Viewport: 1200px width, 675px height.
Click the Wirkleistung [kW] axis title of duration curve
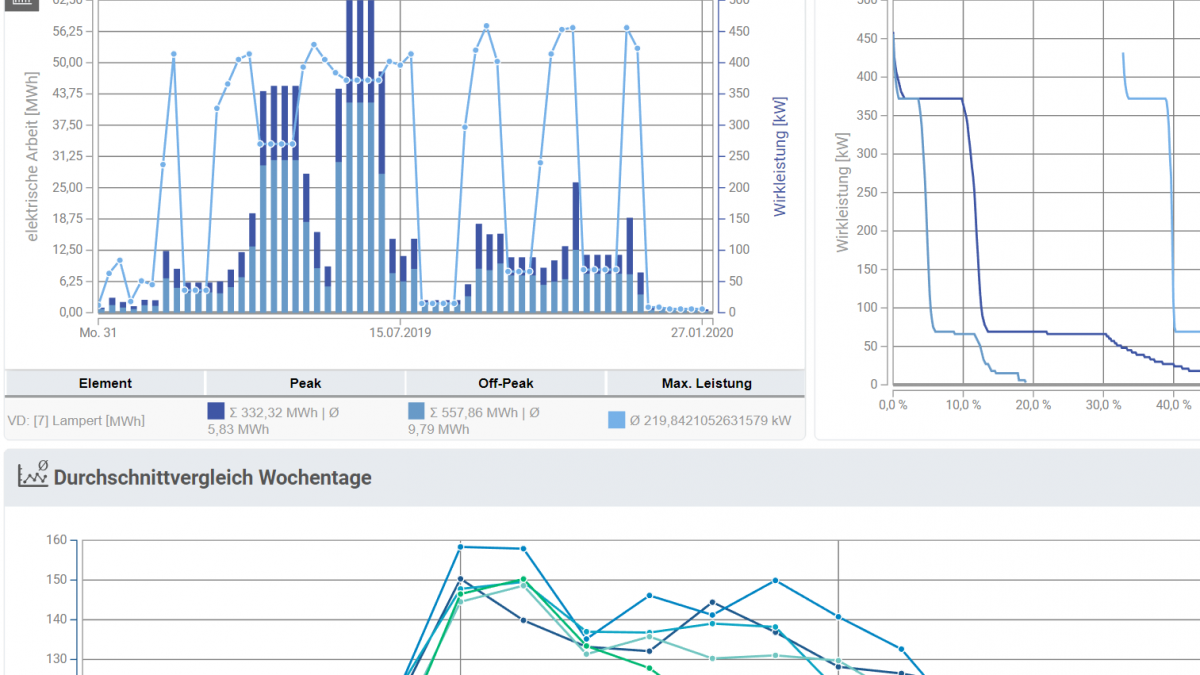tap(842, 193)
